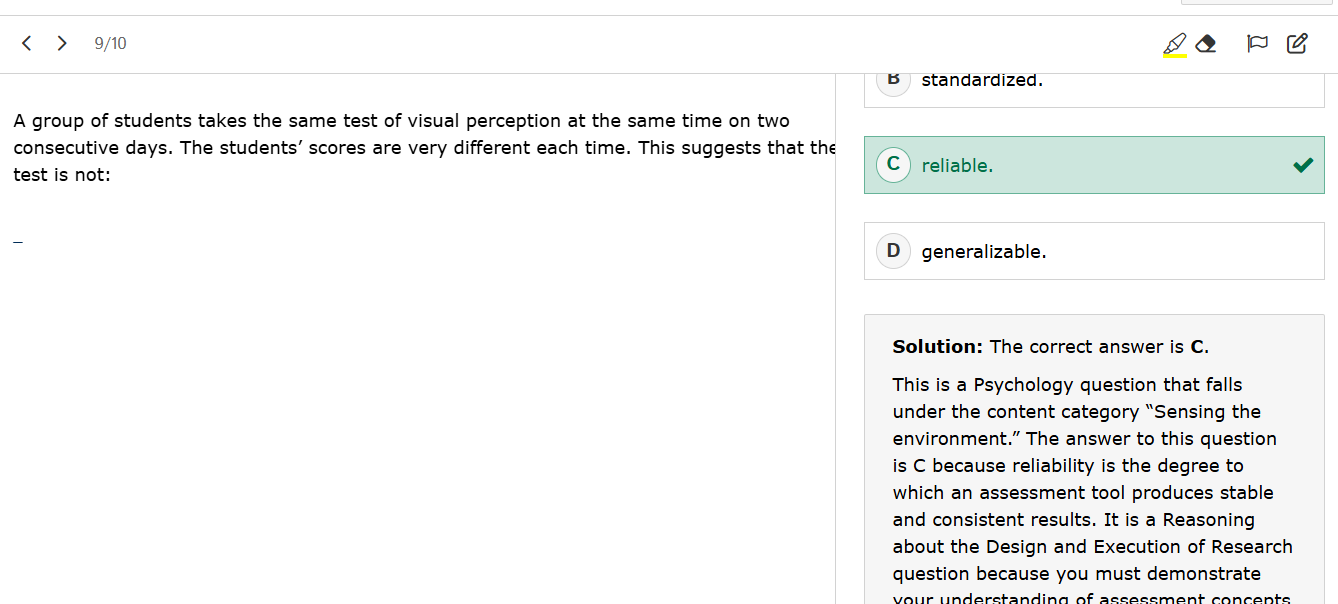Select the highlighter tool

[1175, 43]
